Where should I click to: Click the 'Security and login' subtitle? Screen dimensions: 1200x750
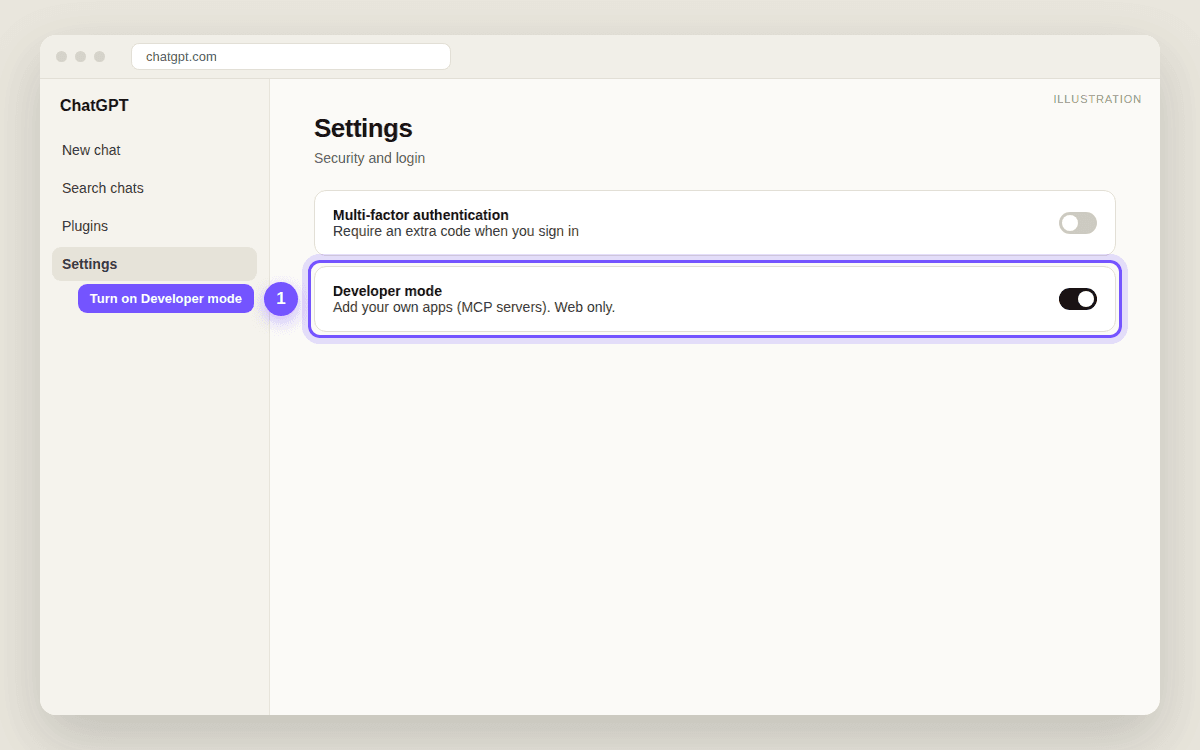[x=369, y=158]
